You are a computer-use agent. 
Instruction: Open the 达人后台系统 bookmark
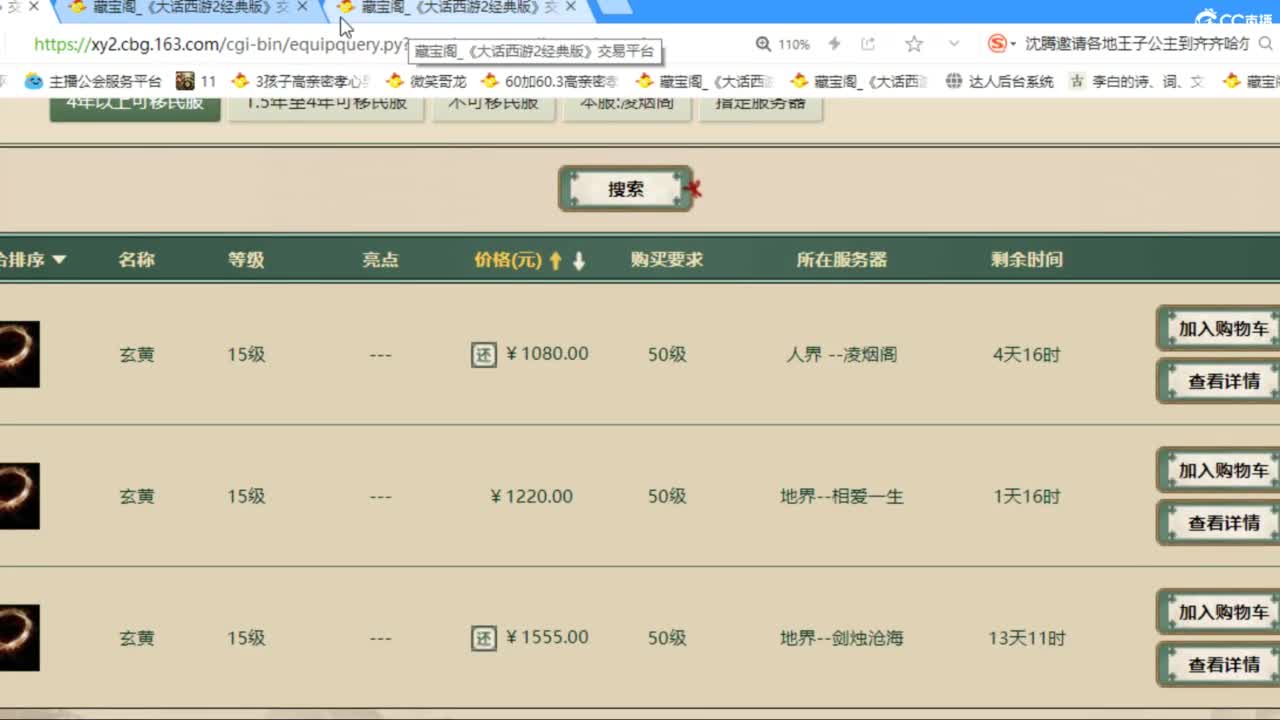[999, 81]
